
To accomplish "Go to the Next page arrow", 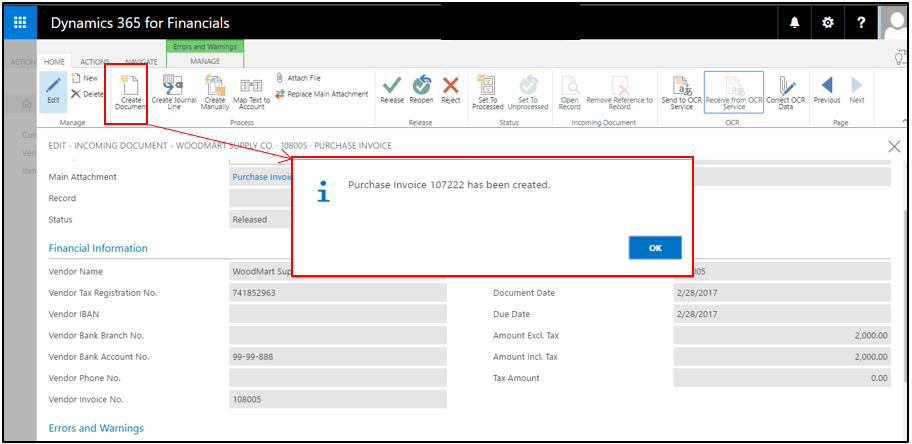I will point(857,91).
